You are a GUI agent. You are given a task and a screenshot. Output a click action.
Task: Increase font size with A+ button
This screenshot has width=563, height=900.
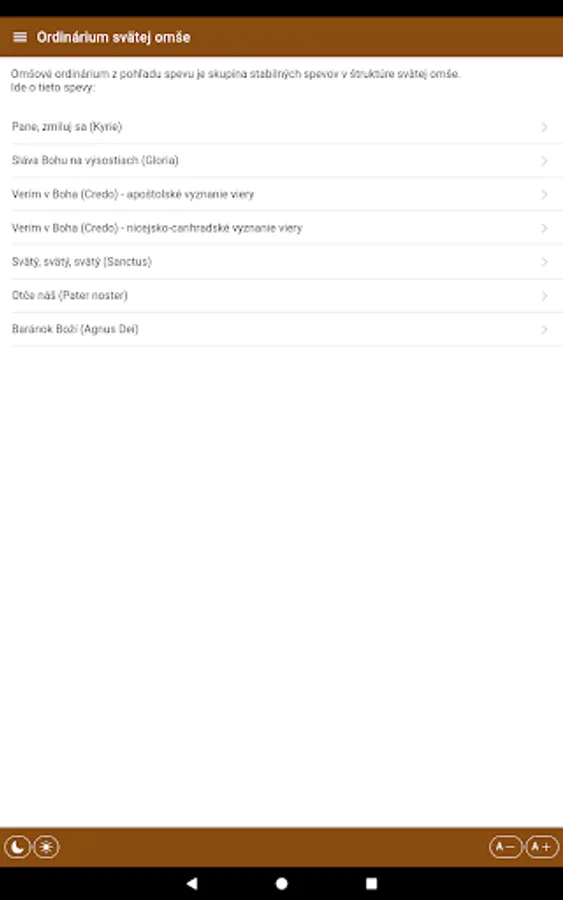point(542,847)
